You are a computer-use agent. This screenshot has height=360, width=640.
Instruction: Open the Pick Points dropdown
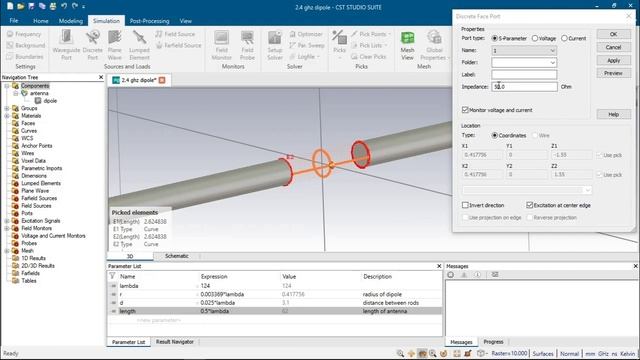pos(371,34)
